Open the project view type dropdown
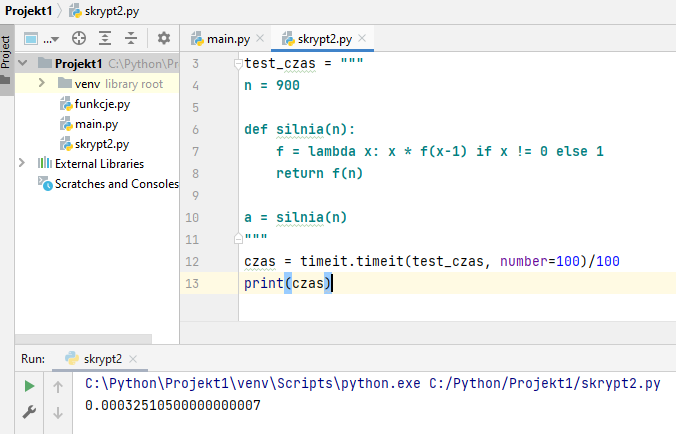This screenshot has height=434, width=676. click(41, 39)
